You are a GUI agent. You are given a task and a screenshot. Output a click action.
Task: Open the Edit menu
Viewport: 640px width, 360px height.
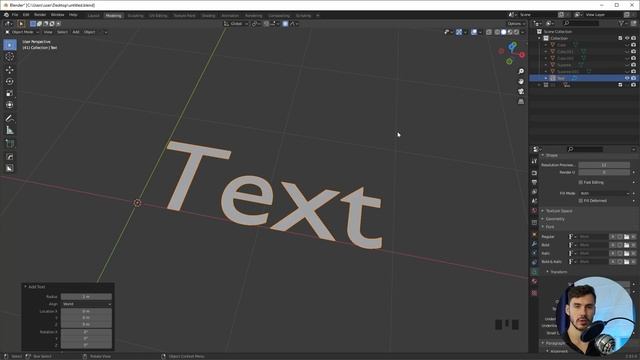tap(26, 15)
